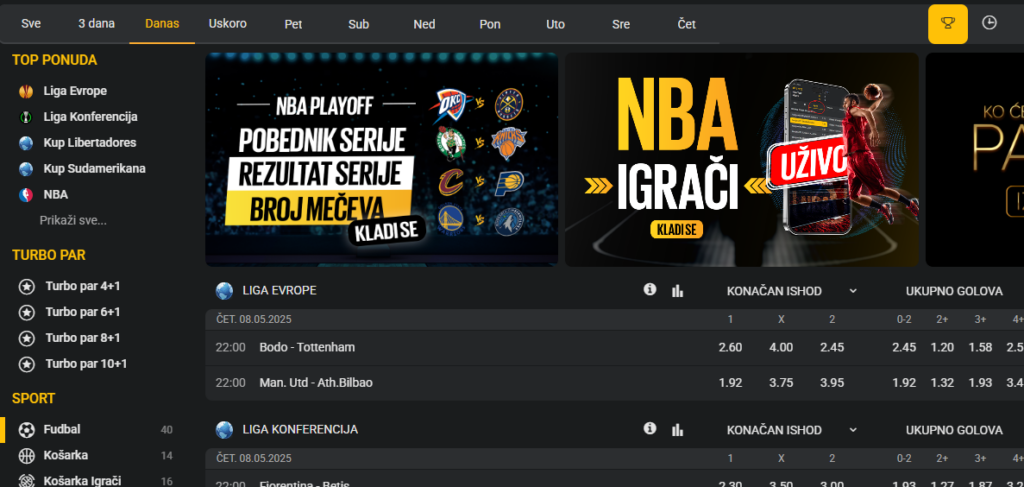
Task: Click the star icon for Turbo par 6+1
Action: coord(27,313)
